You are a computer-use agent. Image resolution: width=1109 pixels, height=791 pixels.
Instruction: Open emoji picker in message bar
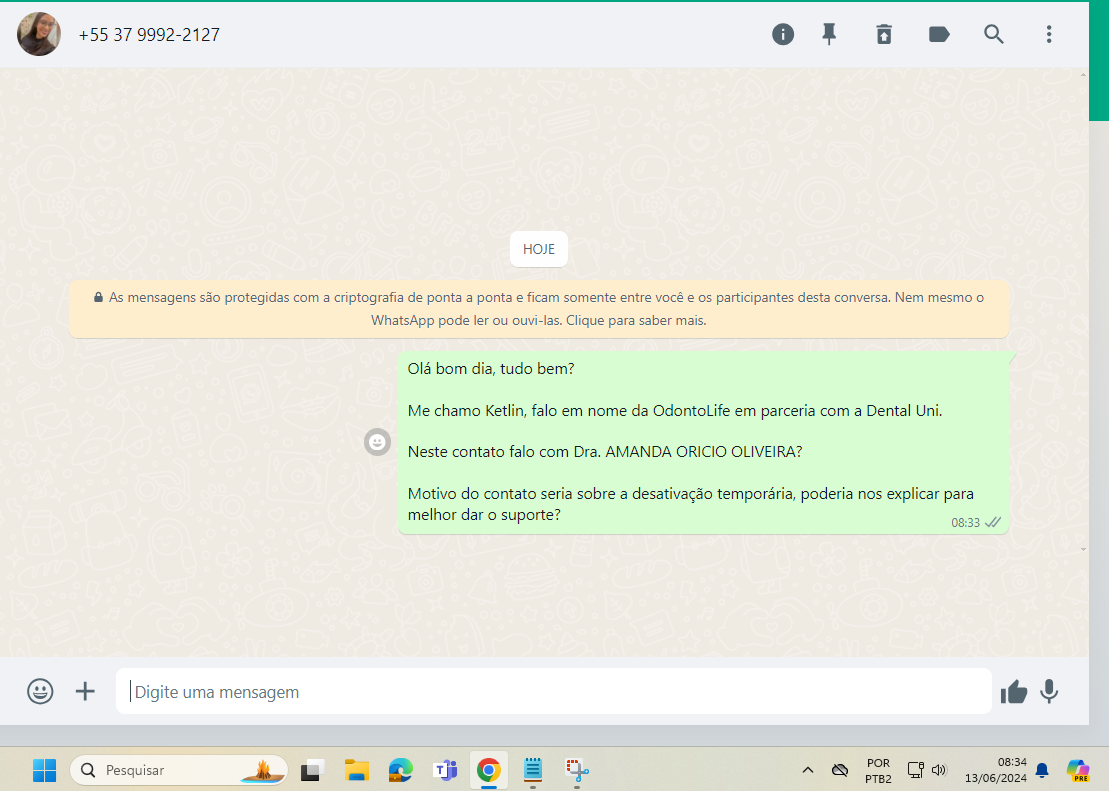coord(40,691)
